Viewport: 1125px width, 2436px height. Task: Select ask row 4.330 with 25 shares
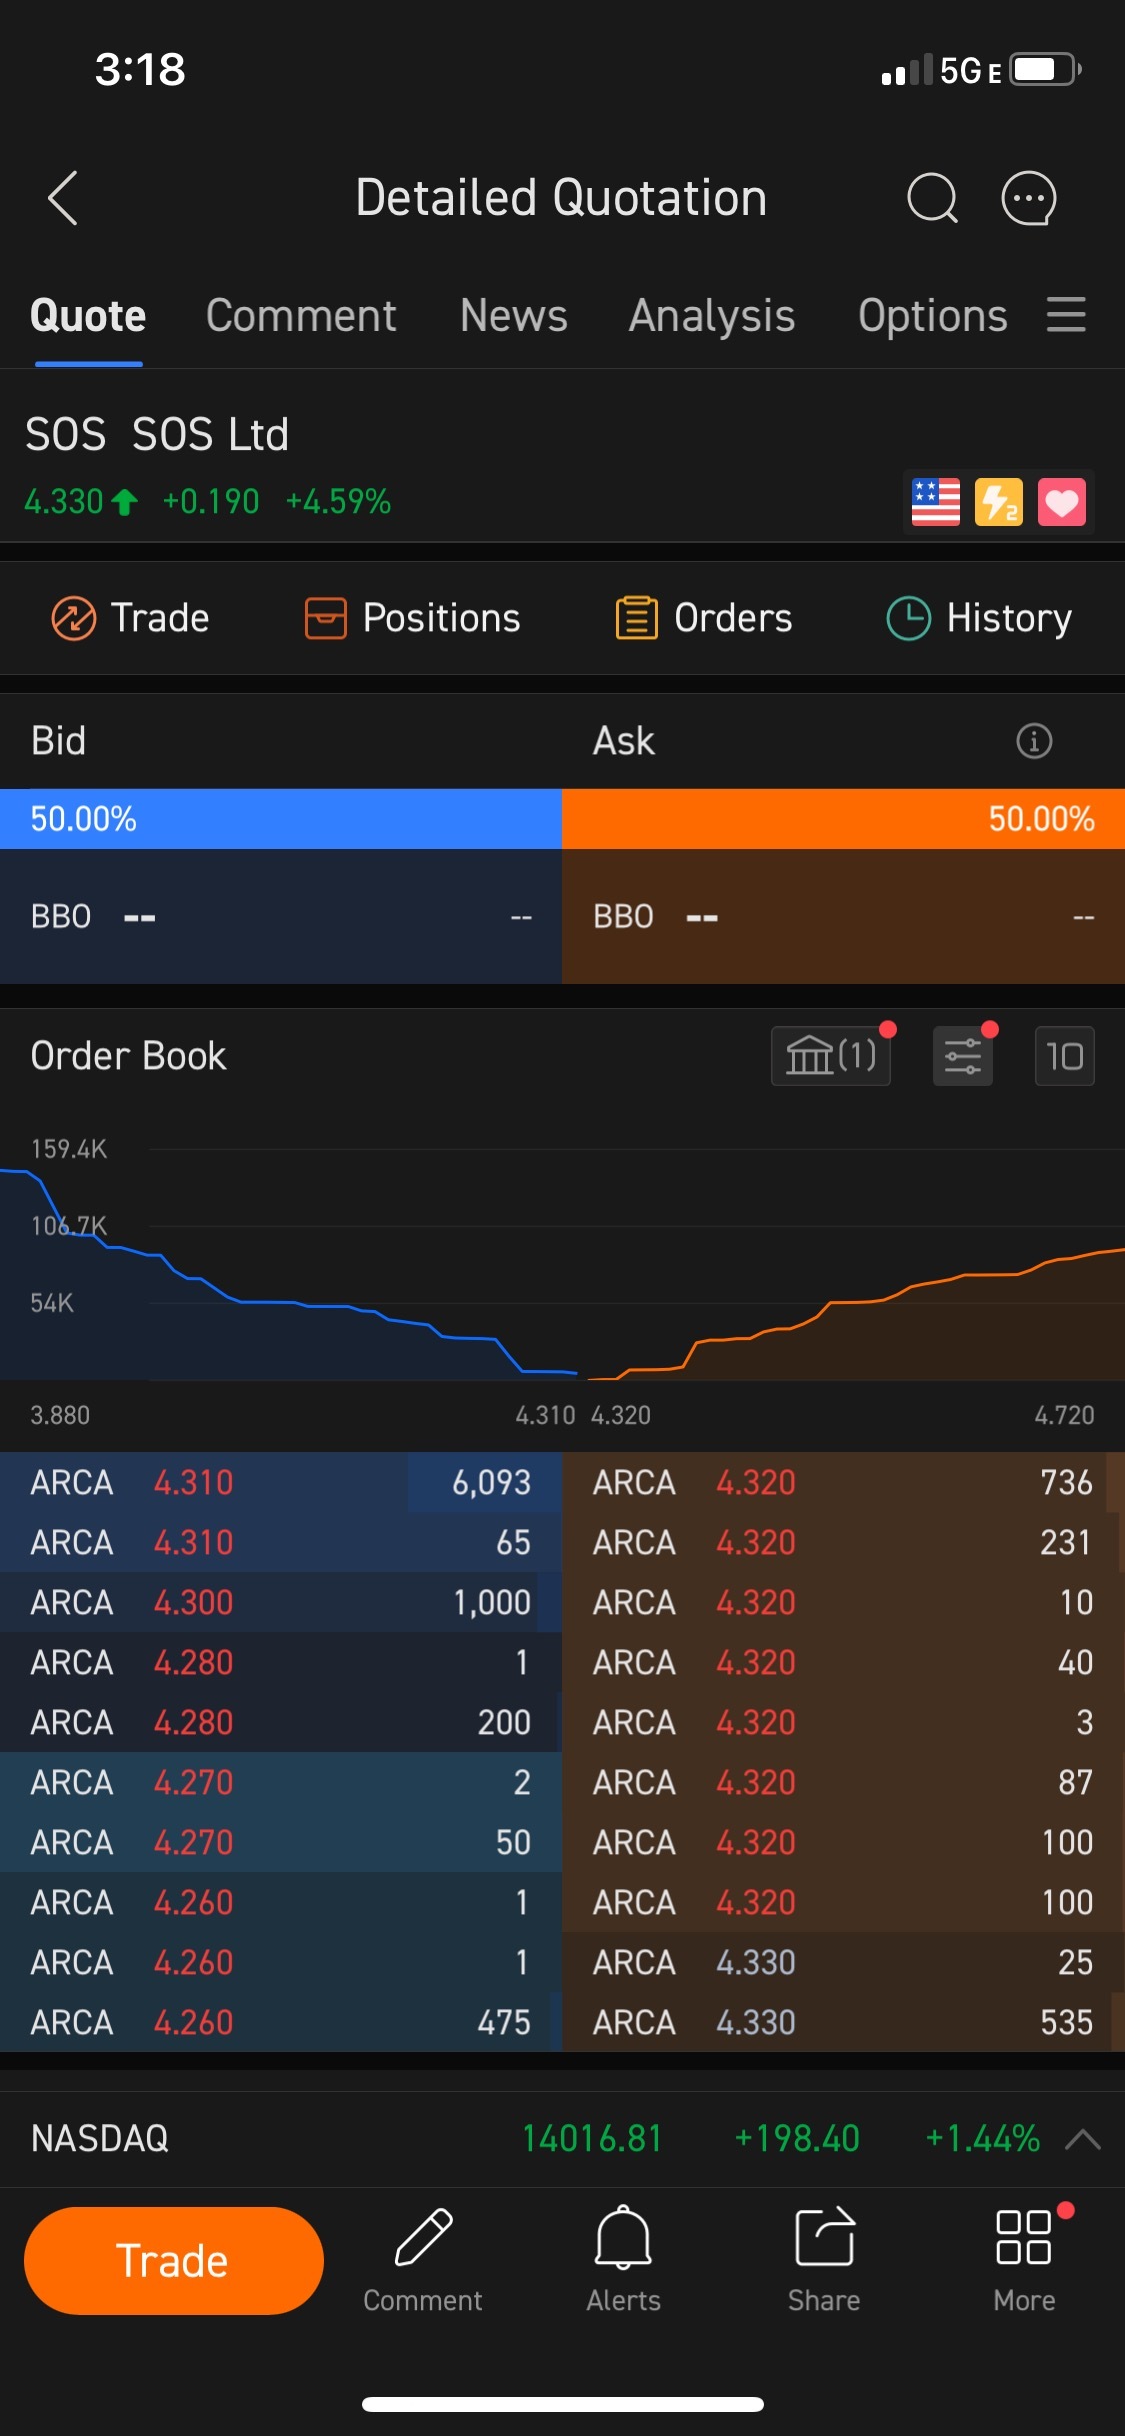843,1962
